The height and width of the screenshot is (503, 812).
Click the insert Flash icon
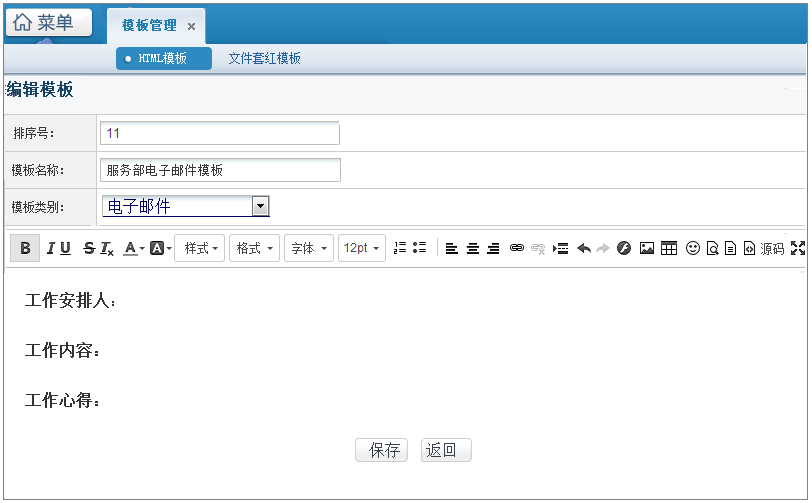tap(624, 248)
